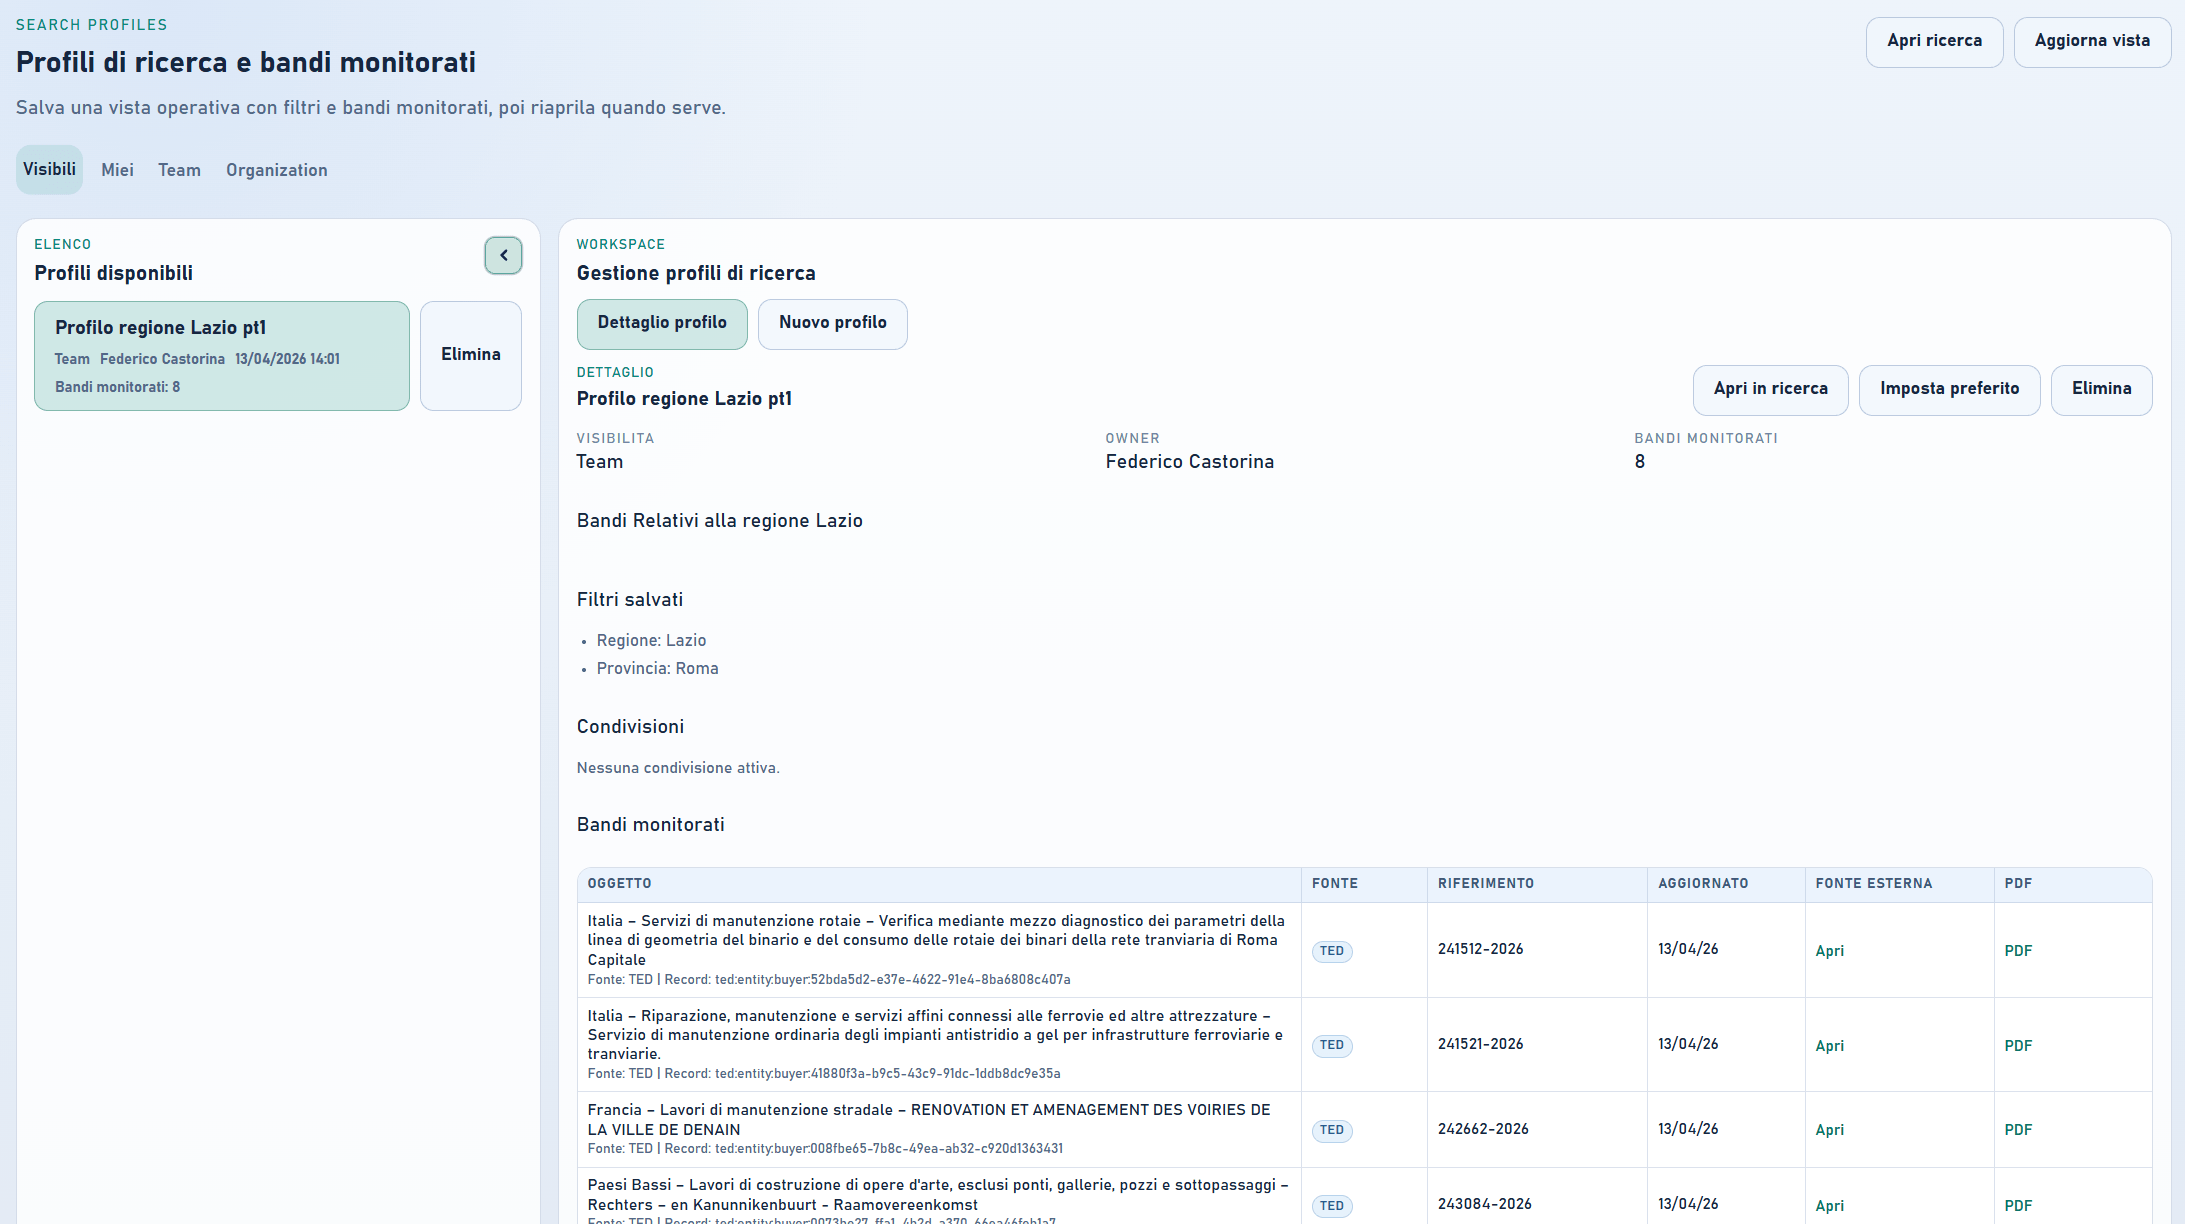Click Aggiorna vista to refresh the view
The width and height of the screenshot is (2185, 1224).
[2092, 42]
